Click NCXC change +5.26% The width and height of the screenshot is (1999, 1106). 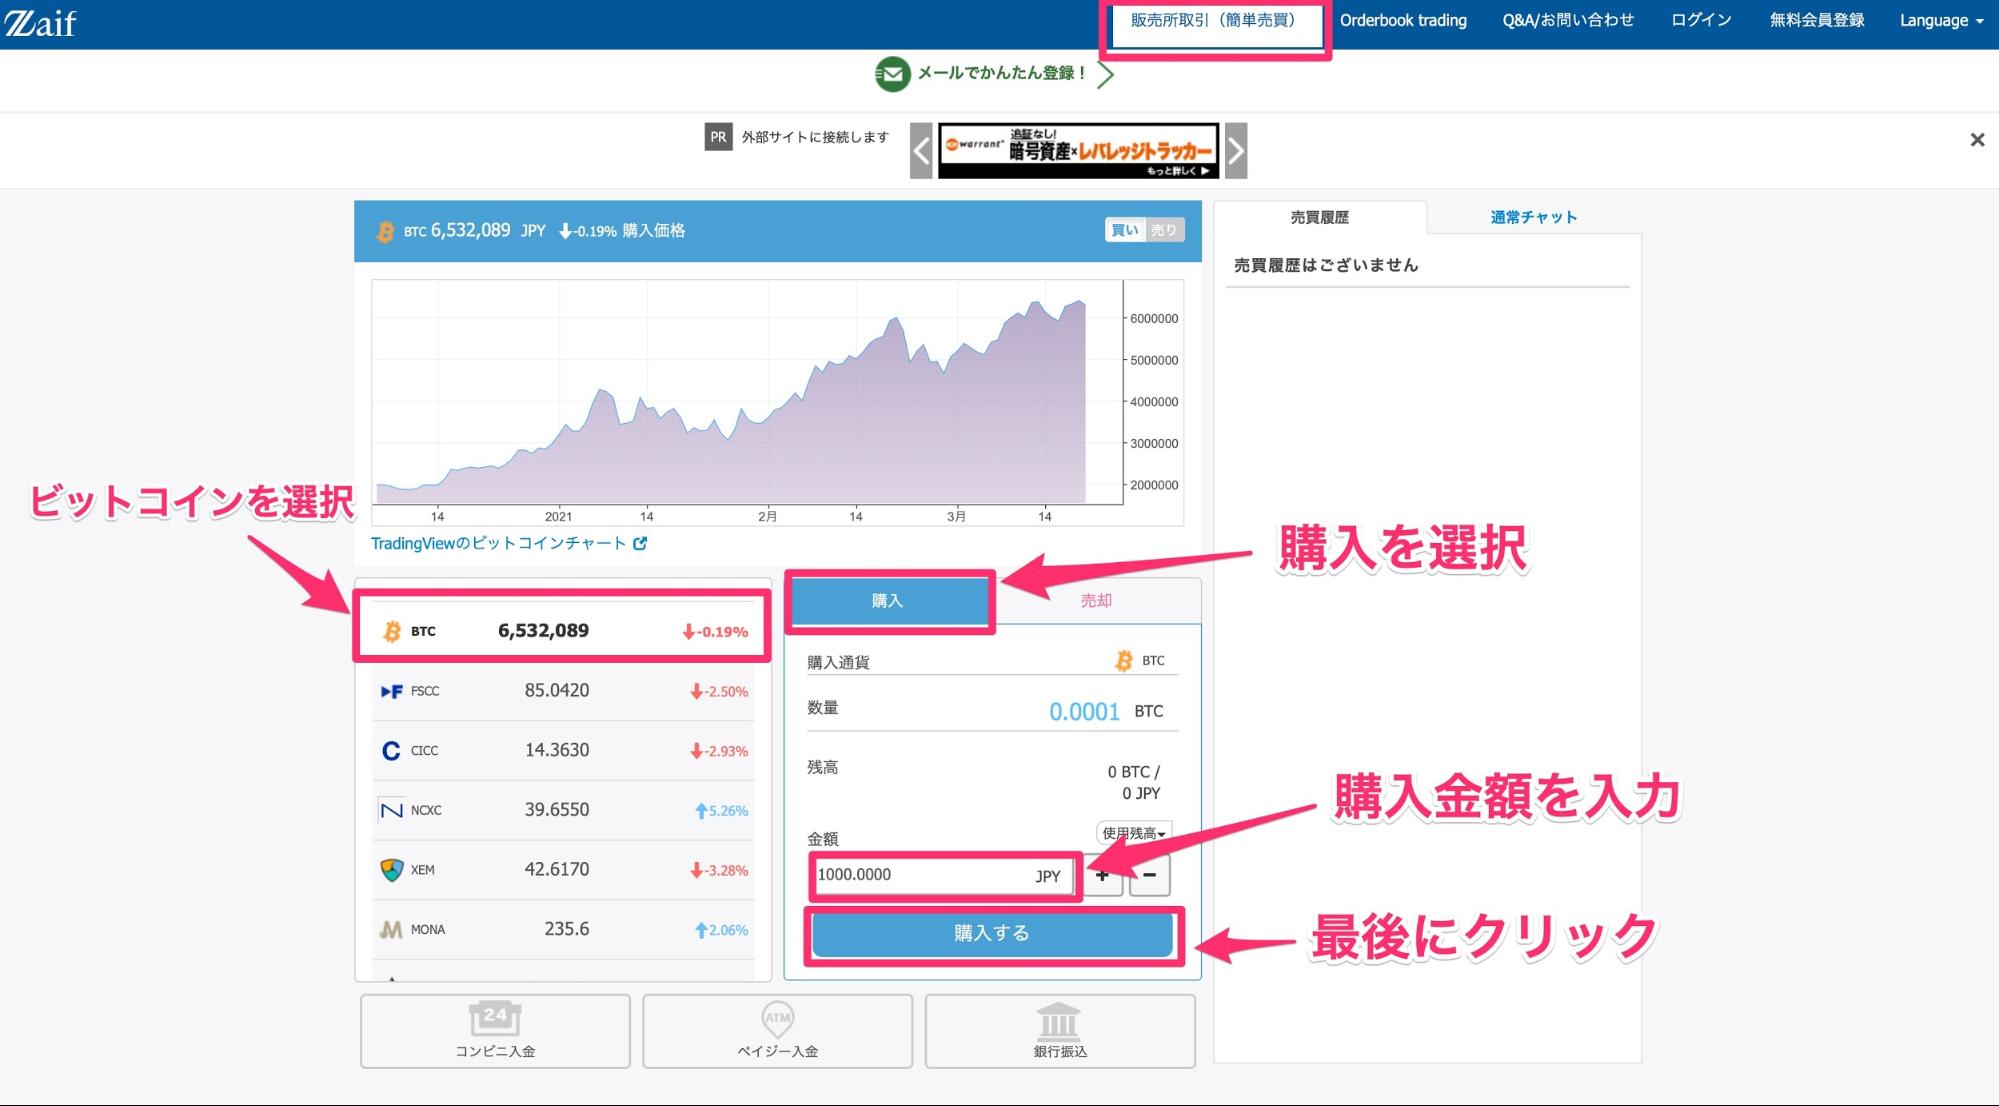[721, 811]
